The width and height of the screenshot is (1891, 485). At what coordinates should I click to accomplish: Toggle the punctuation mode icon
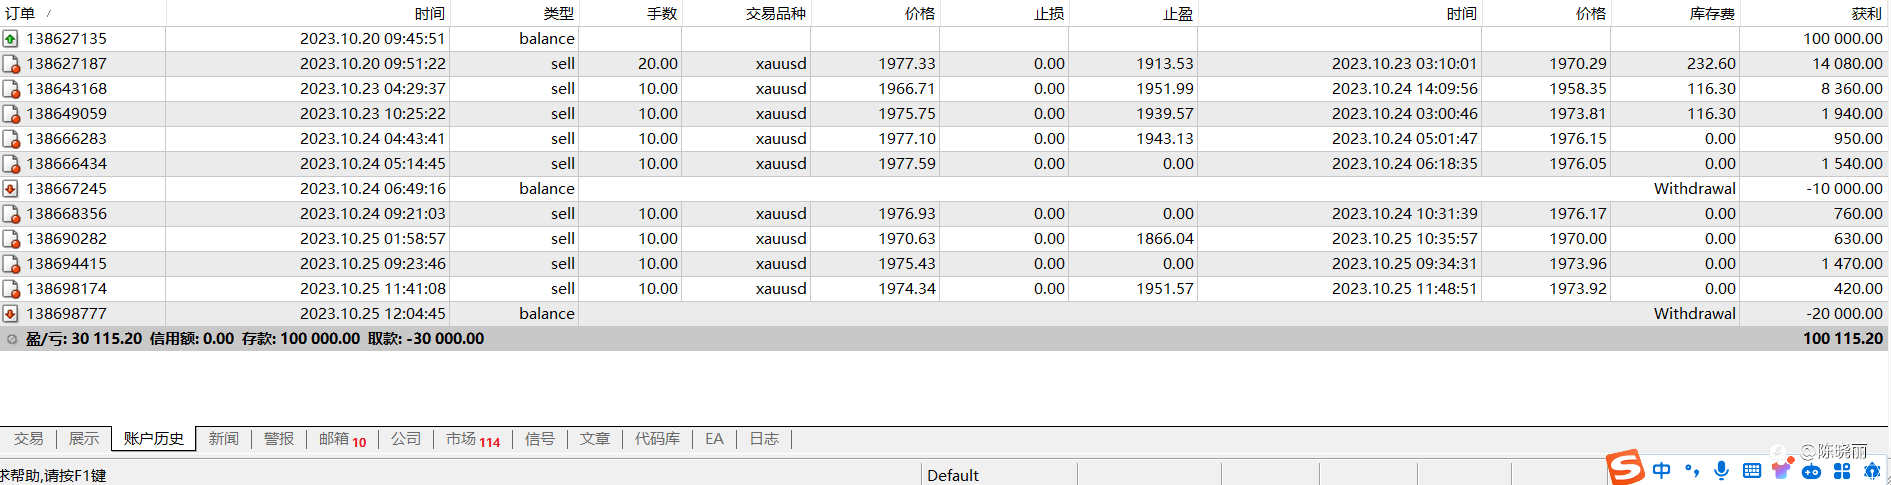coord(1692,470)
